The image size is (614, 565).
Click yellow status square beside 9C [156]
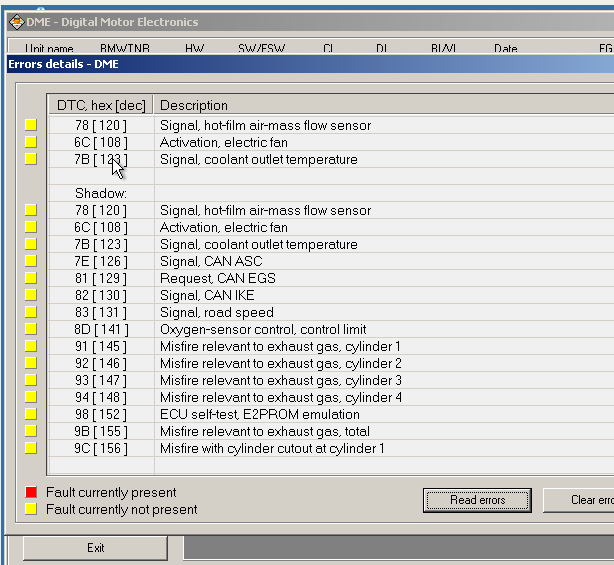31,448
